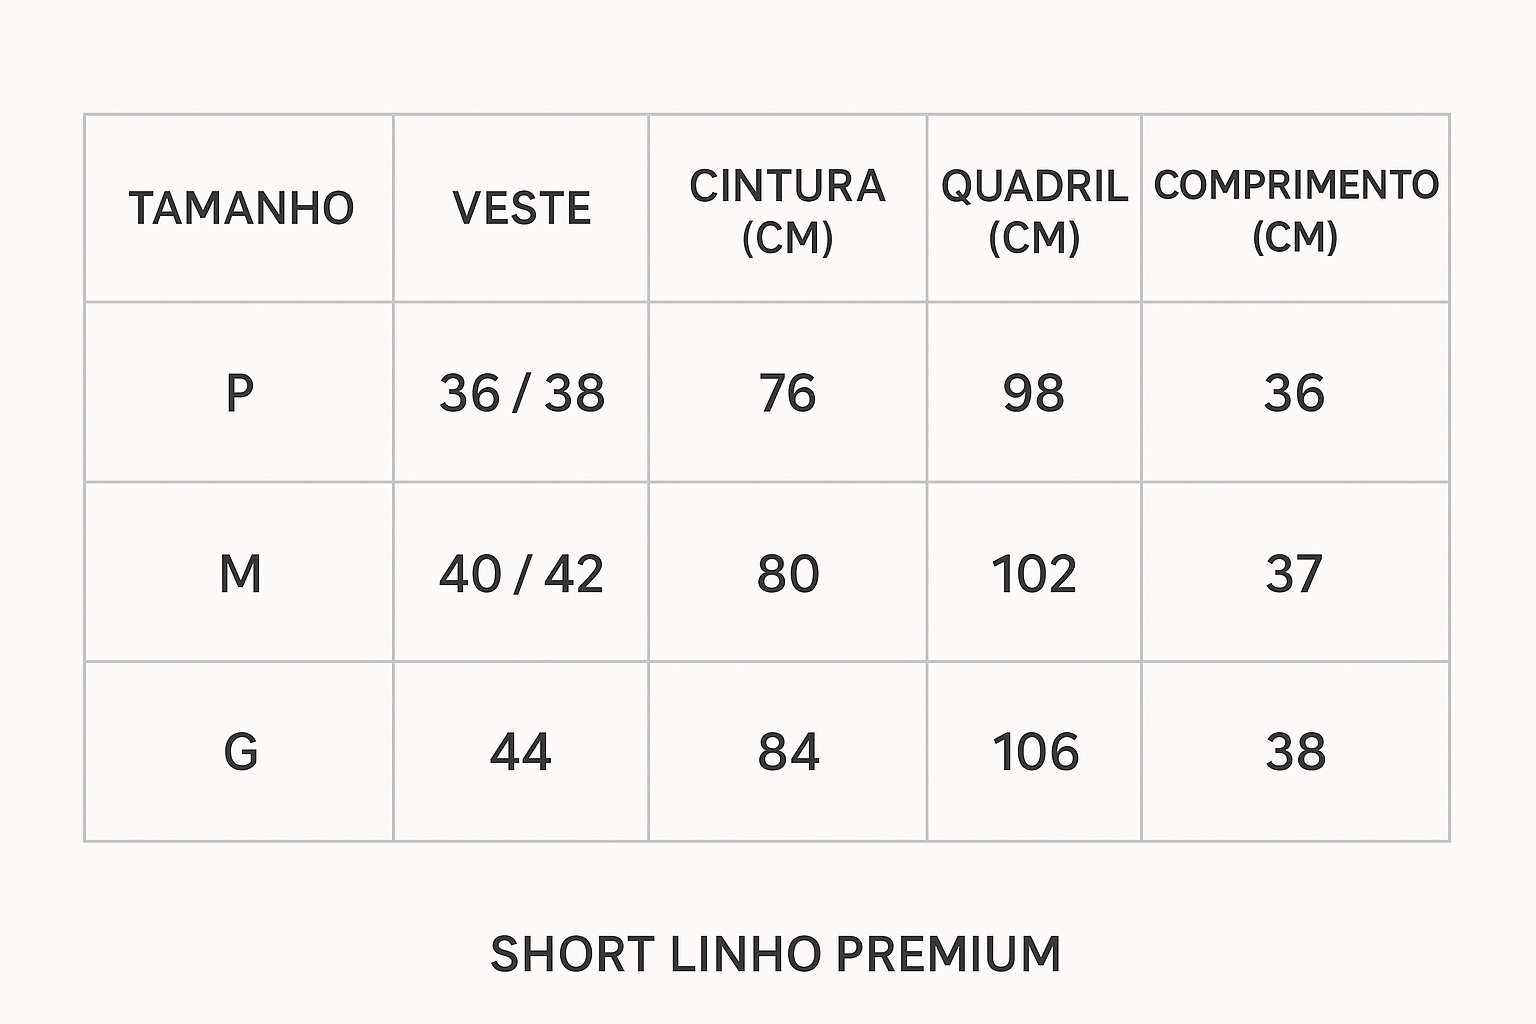Click the VESTE column header
This screenshot has height=1024, width=1536.
pos(521,209)
